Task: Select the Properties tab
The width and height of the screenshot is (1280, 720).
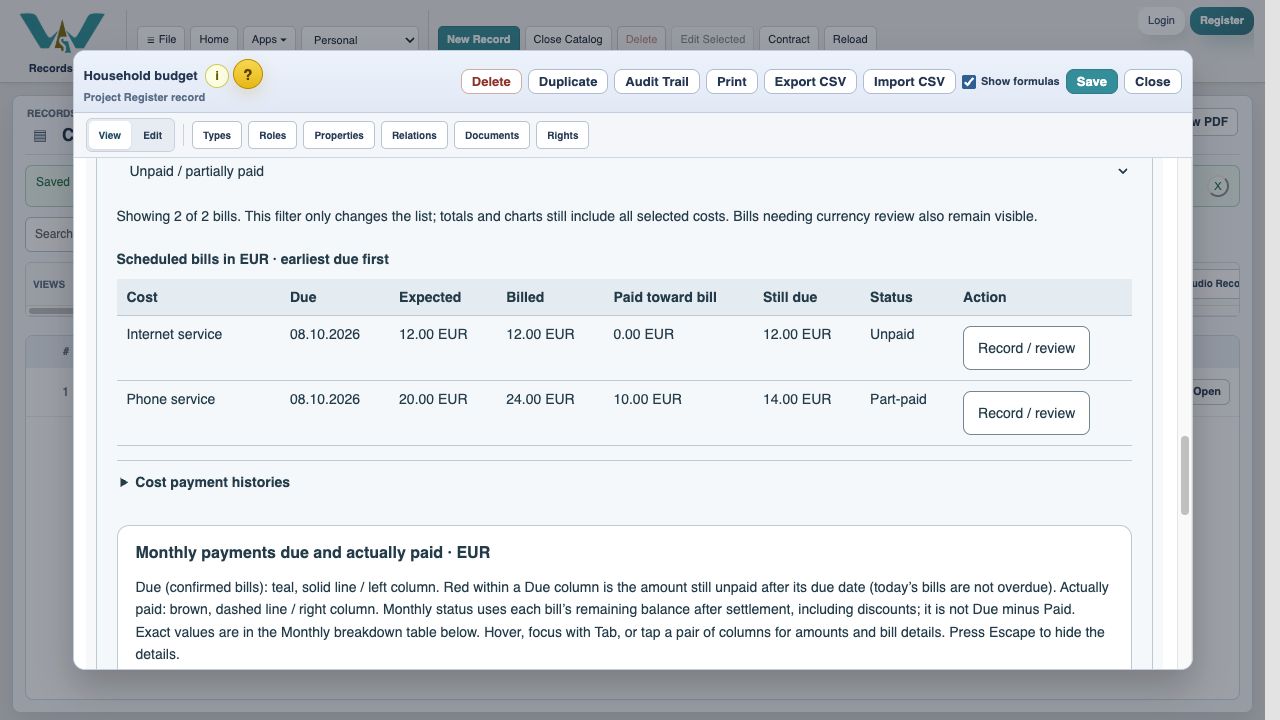Action: coord(339,135)
